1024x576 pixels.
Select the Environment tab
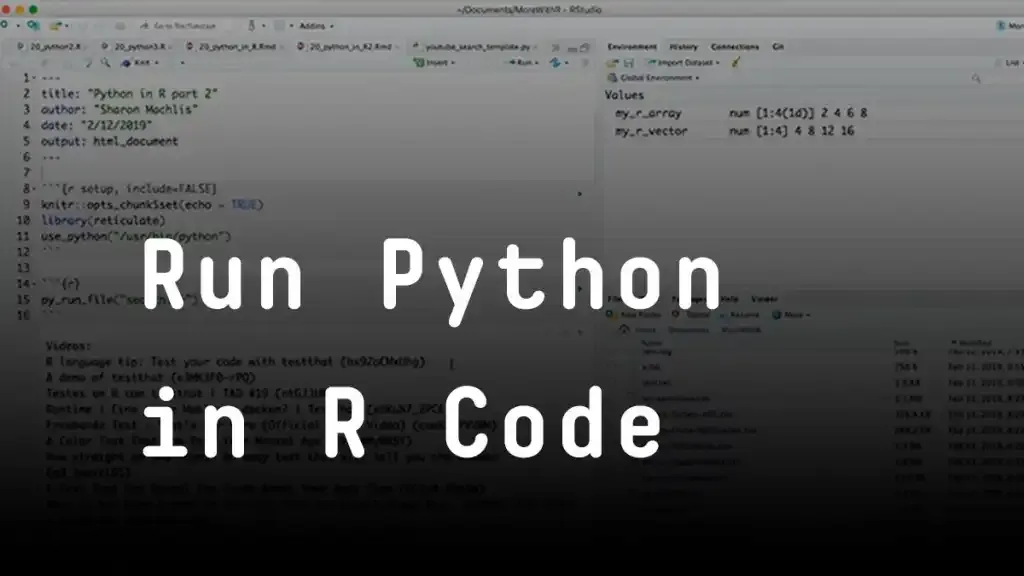[x=632, y=47]
